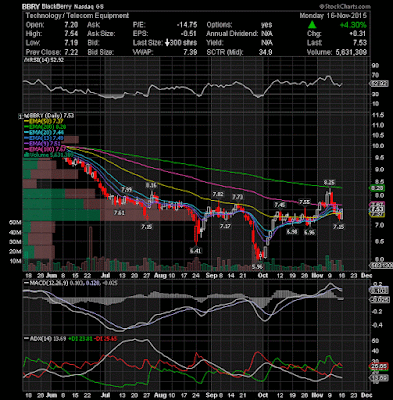The image size is (393, 400).
Task: Click the 7.82 price annotation in September
Action: click(x=218, y=194)
